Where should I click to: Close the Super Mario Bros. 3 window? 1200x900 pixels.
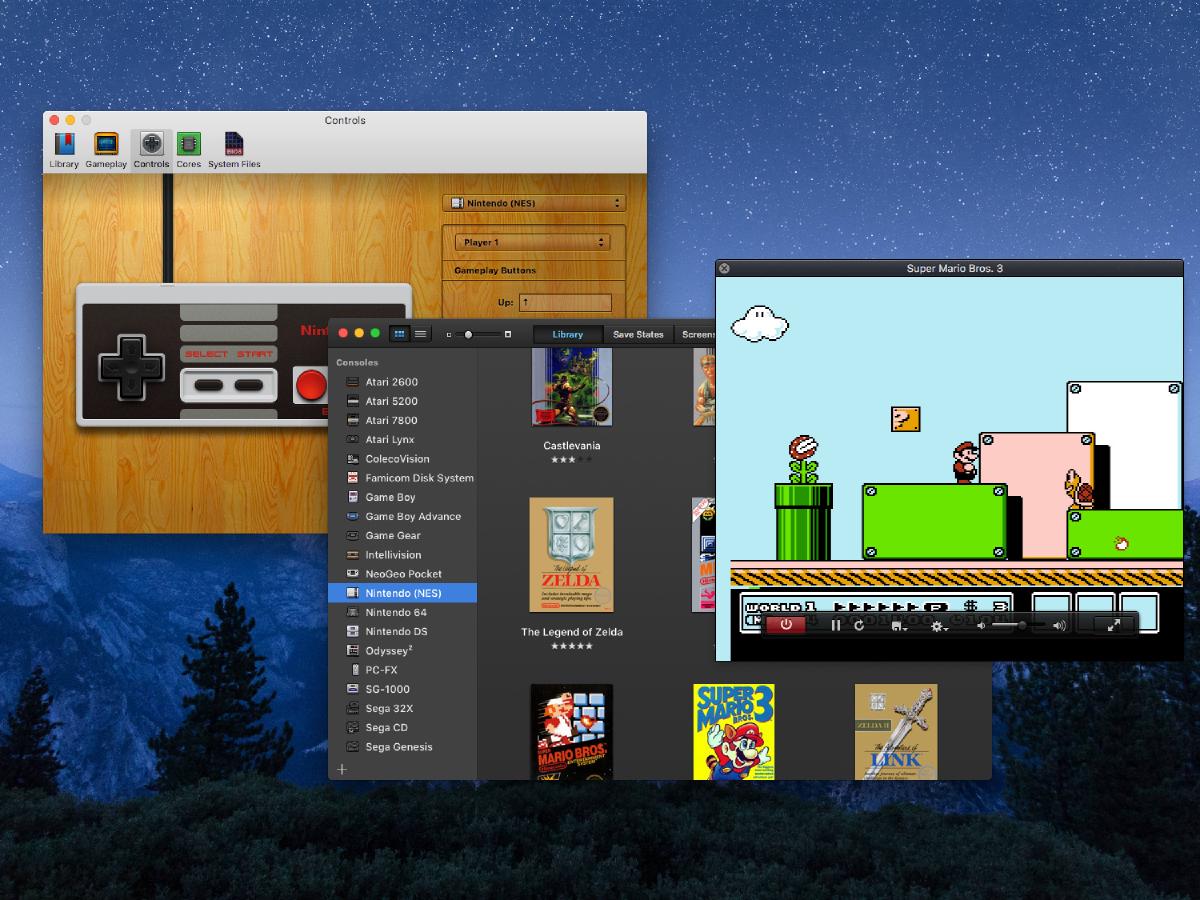pyautogui.click(x=725, y=268)
